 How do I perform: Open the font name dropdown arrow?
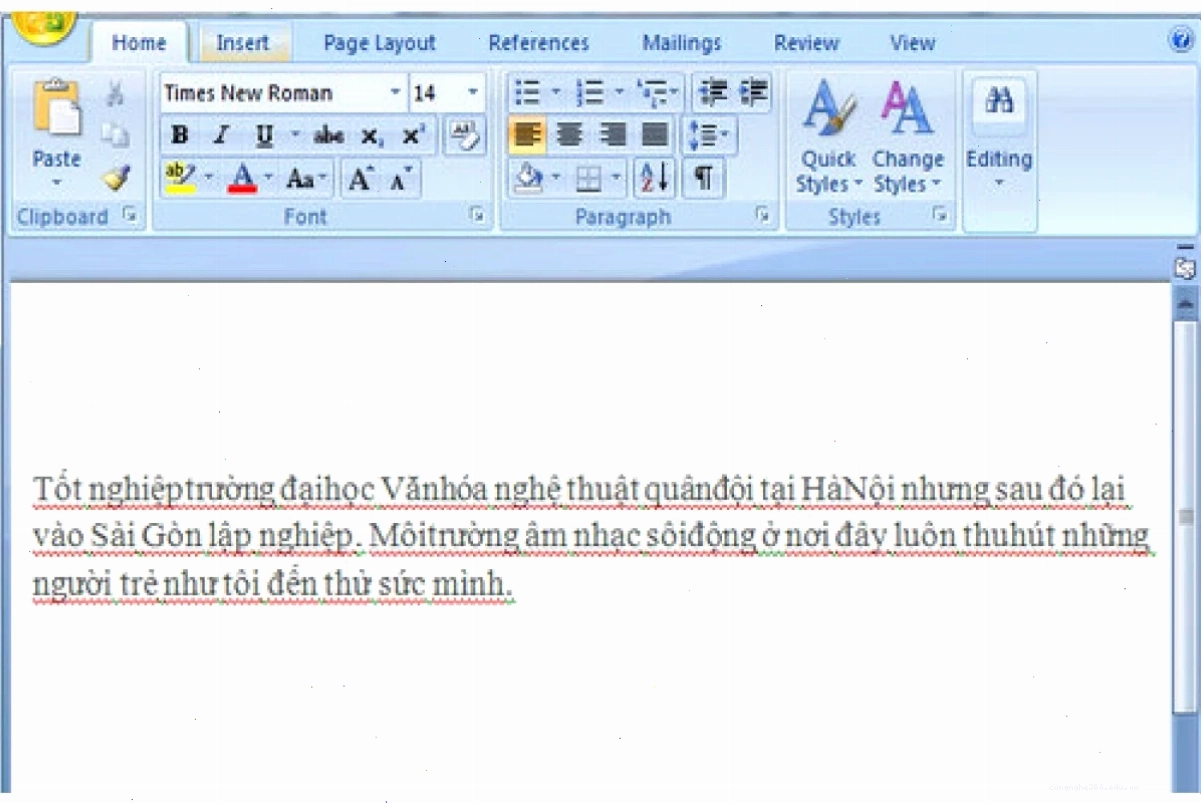pyautogui.click(x=395, y=93)
